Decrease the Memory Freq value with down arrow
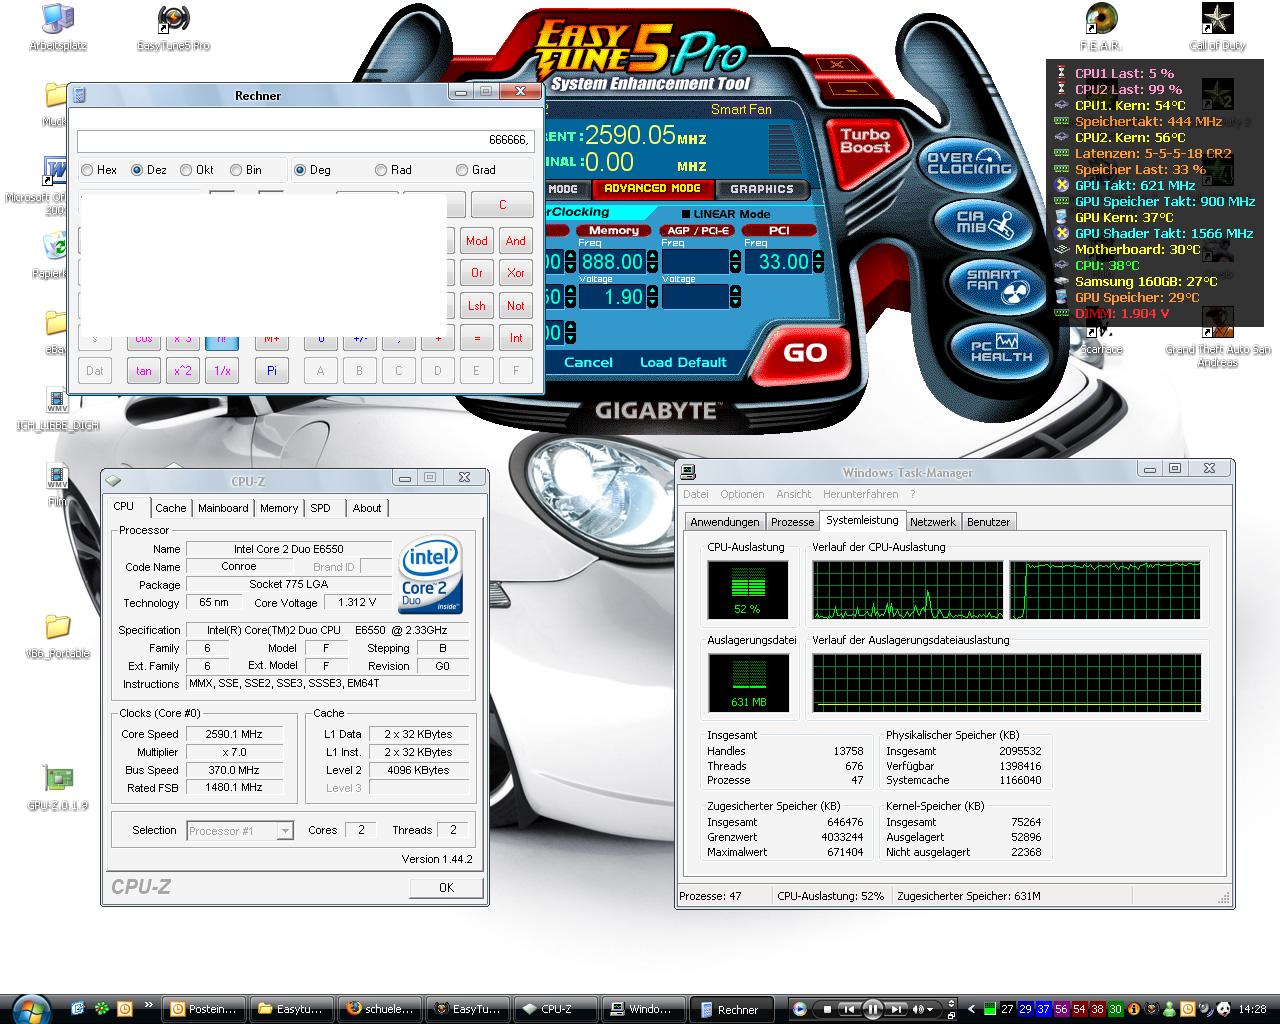This screenshot has height=1024, width=1280. point(653,267)
